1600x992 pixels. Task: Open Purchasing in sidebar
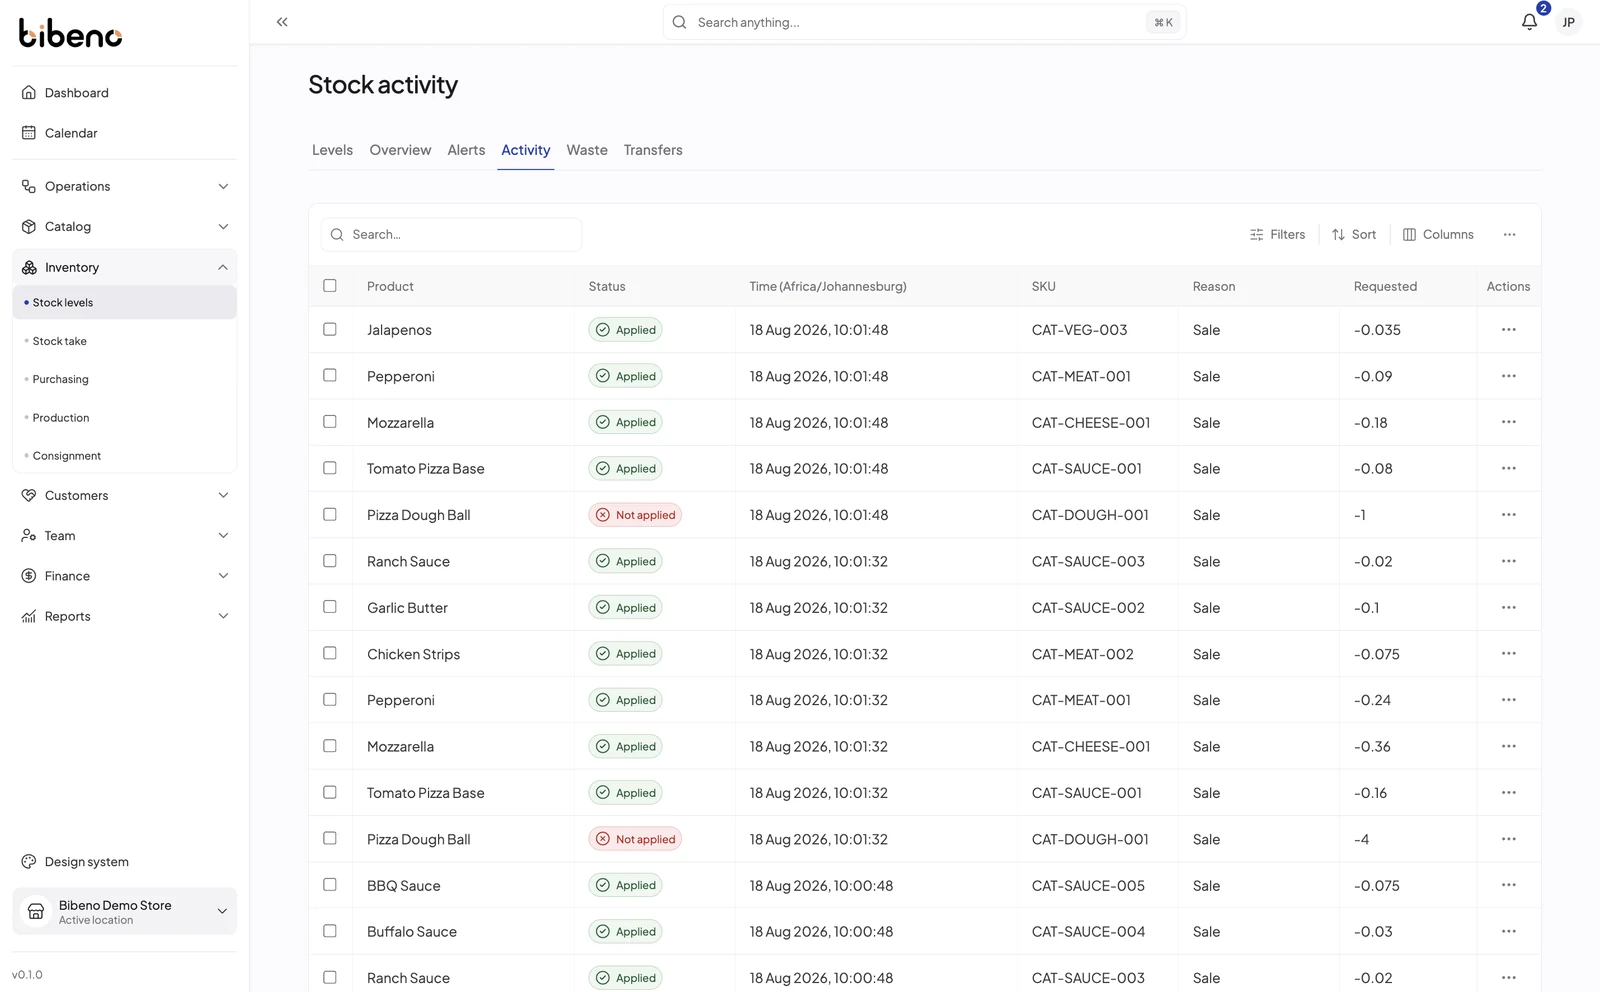[x=125, y=379]
